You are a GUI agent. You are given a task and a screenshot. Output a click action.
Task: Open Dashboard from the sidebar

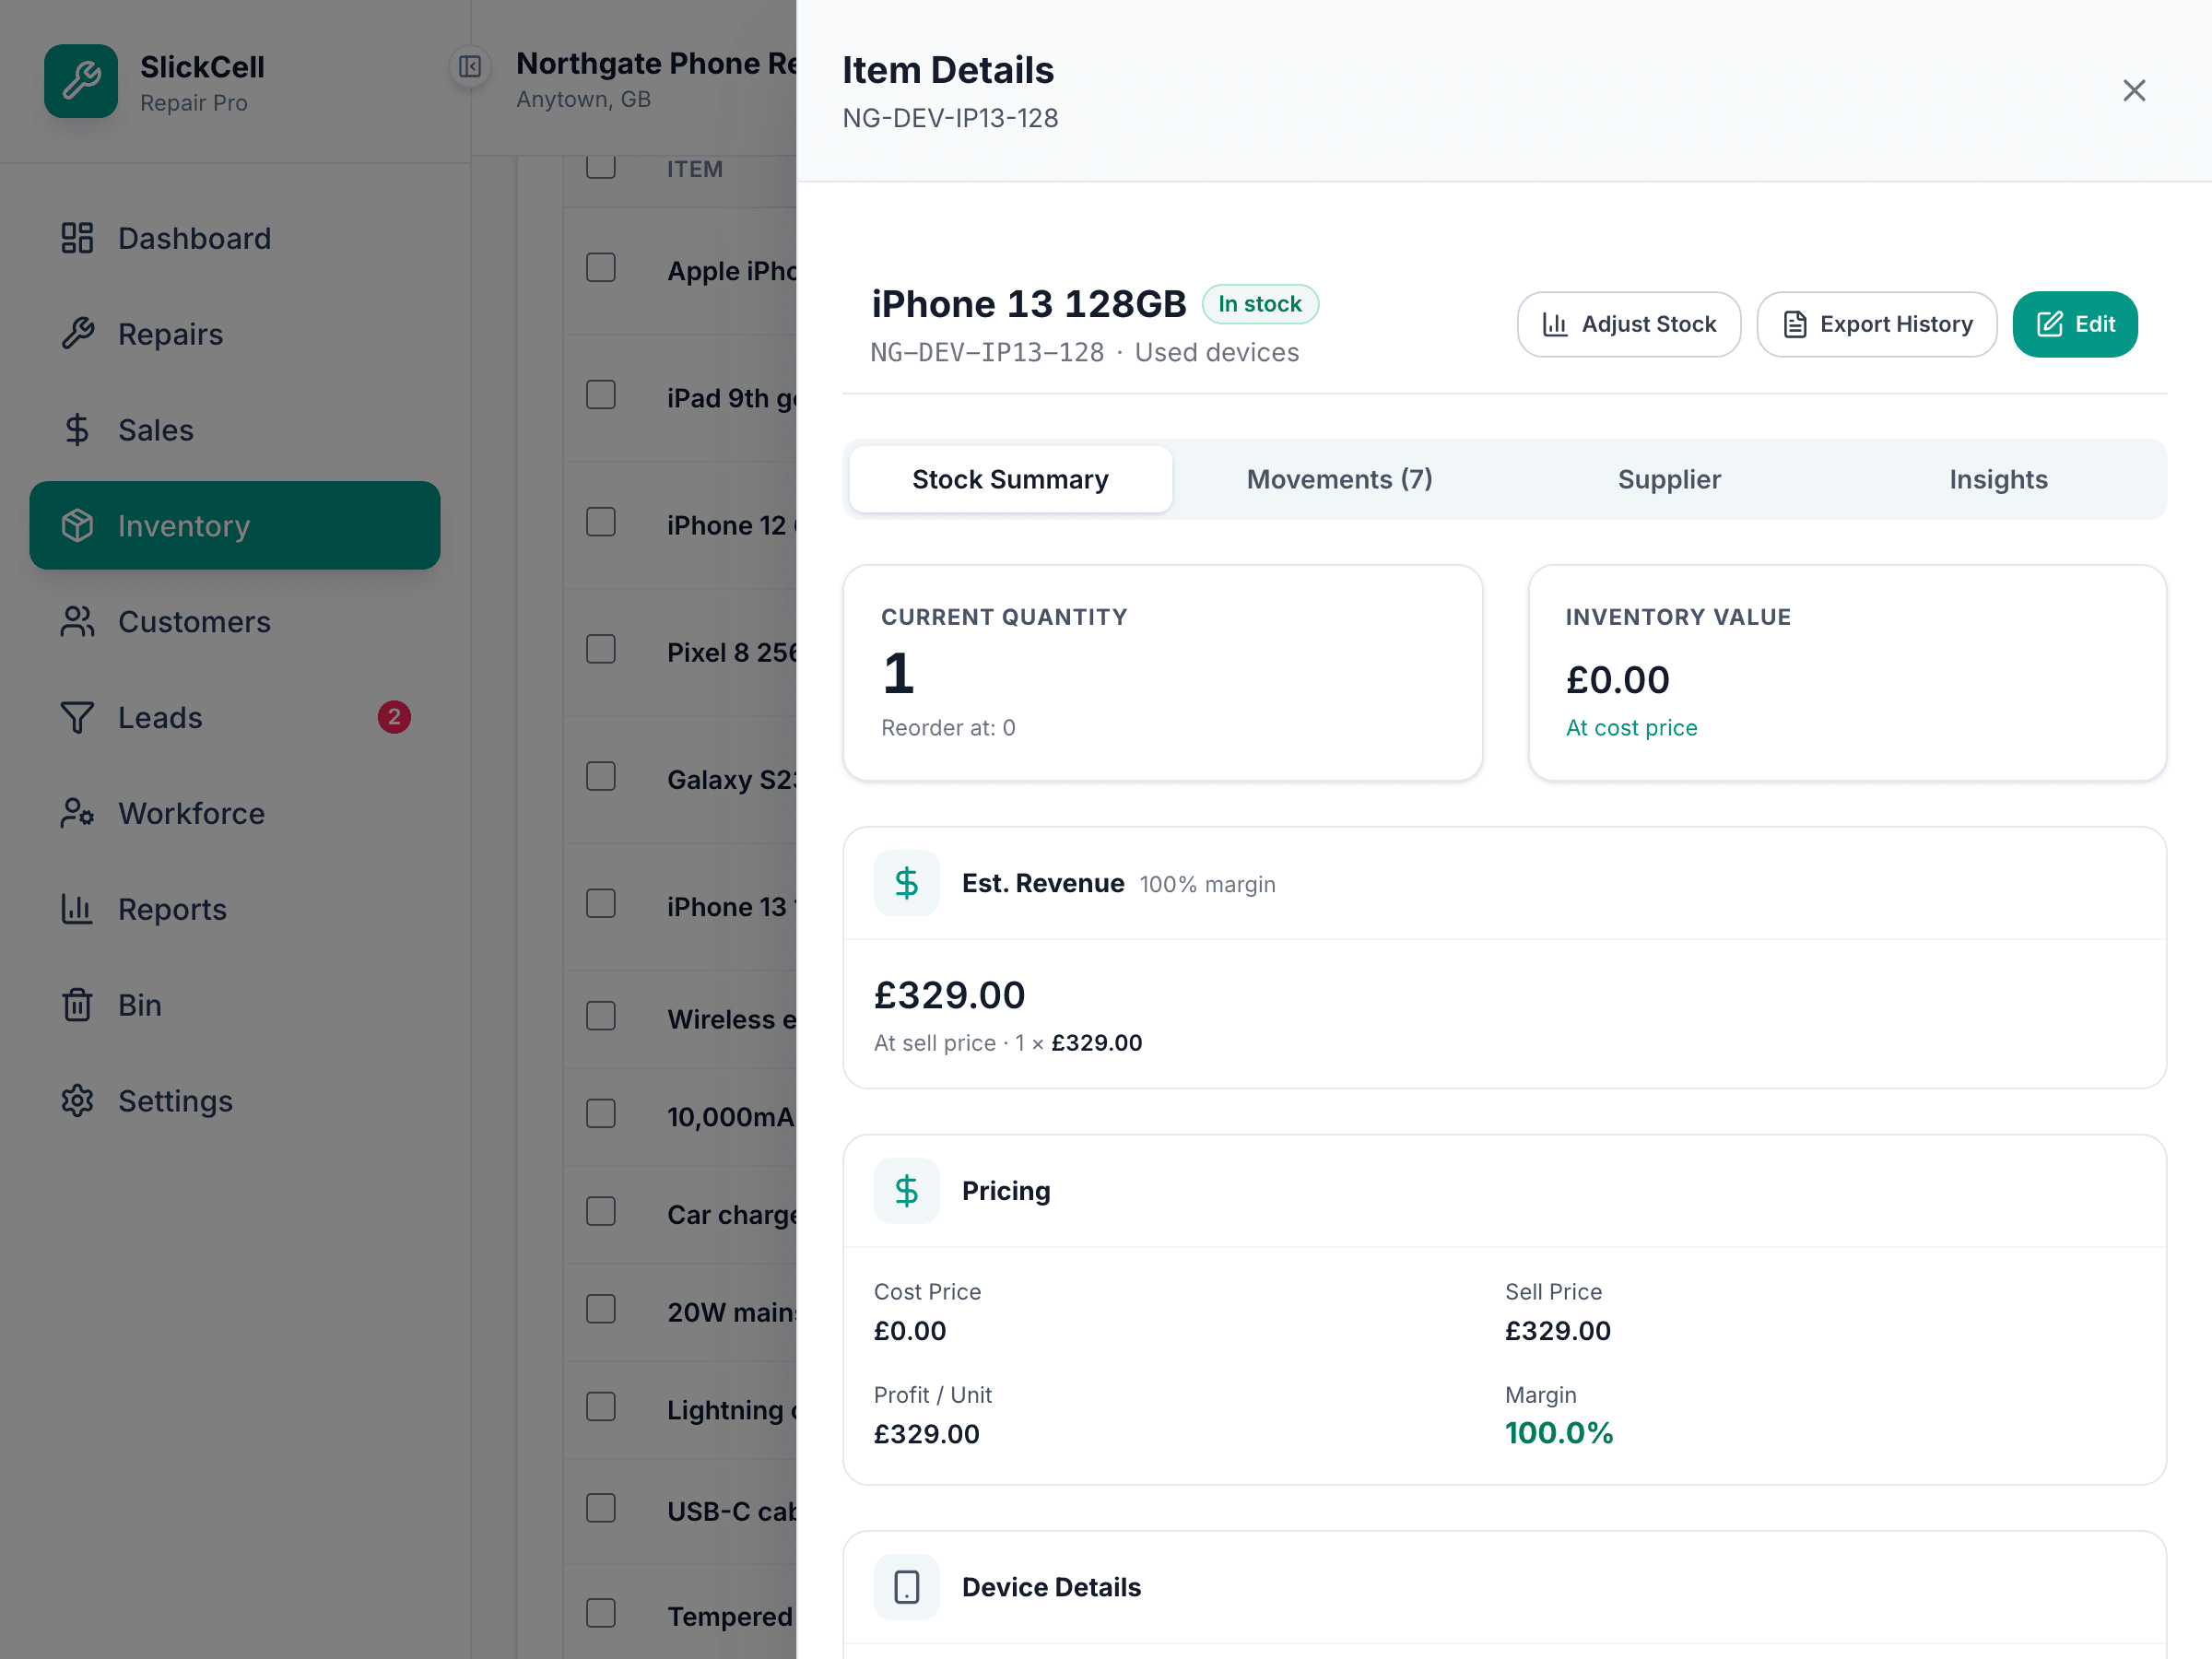[x=235, y=238]
